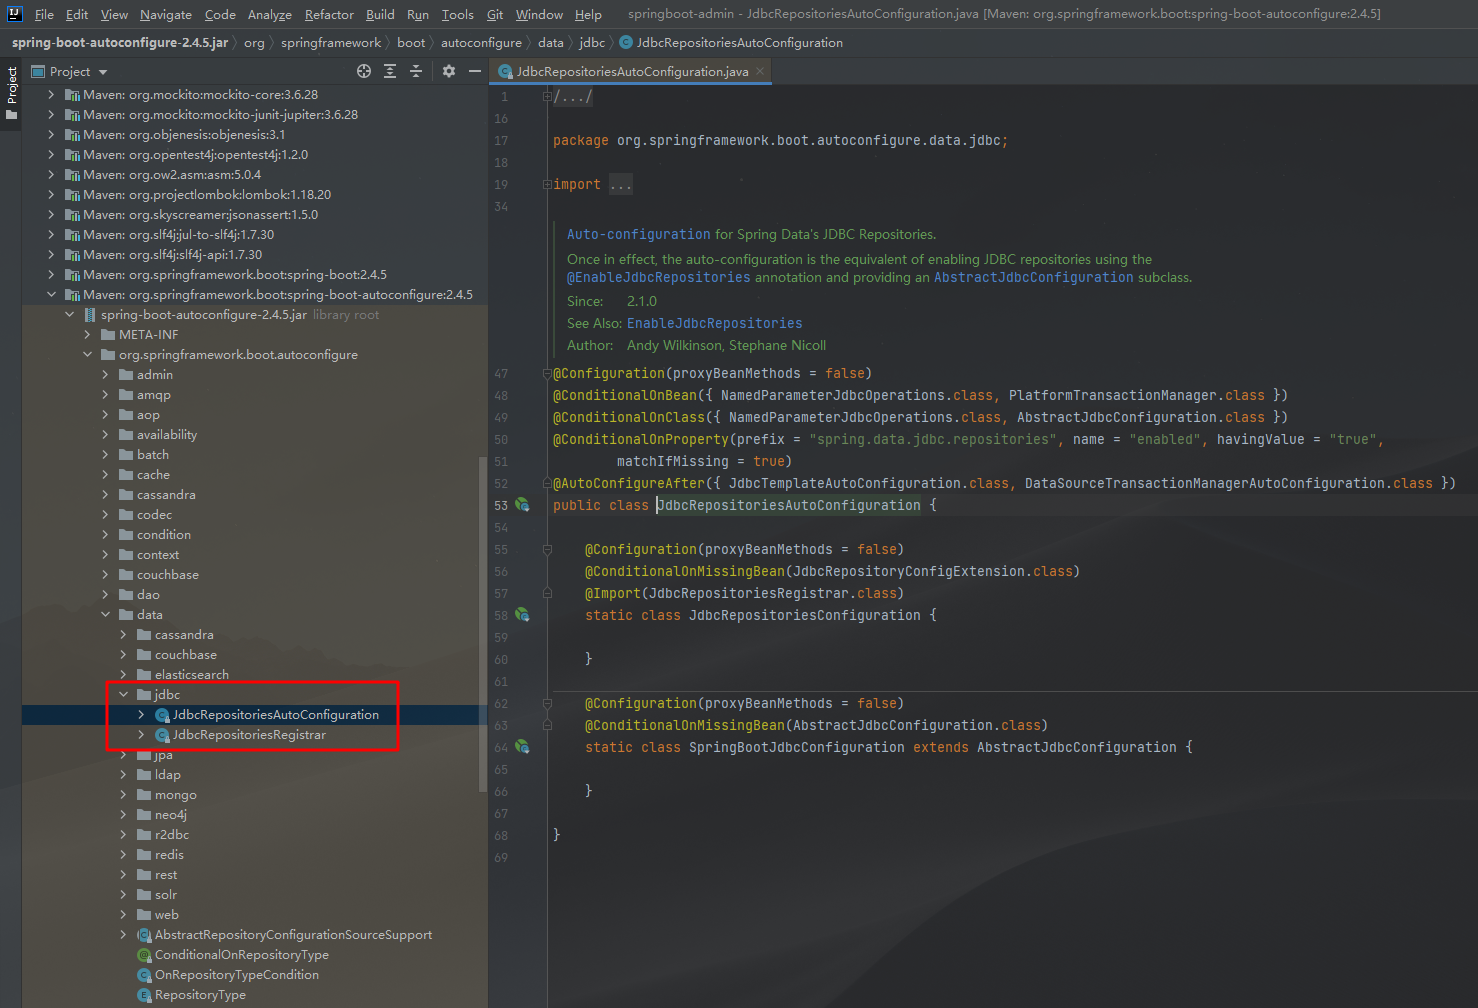Click the IntelliJ IDEA logo icon
Image resolution: width=1478 pixels, height=1008 pixels.
pyautogui.click(x=14, y=14)
